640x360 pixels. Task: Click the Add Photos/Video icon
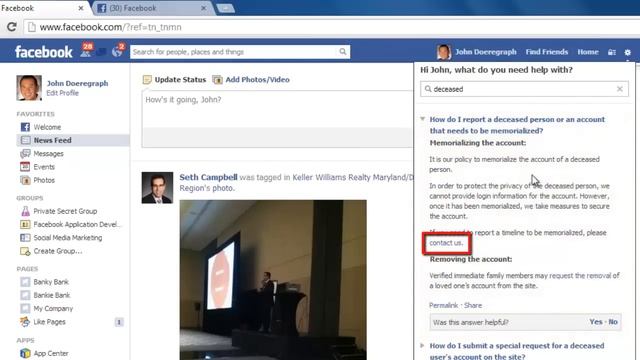pos(218,80)
